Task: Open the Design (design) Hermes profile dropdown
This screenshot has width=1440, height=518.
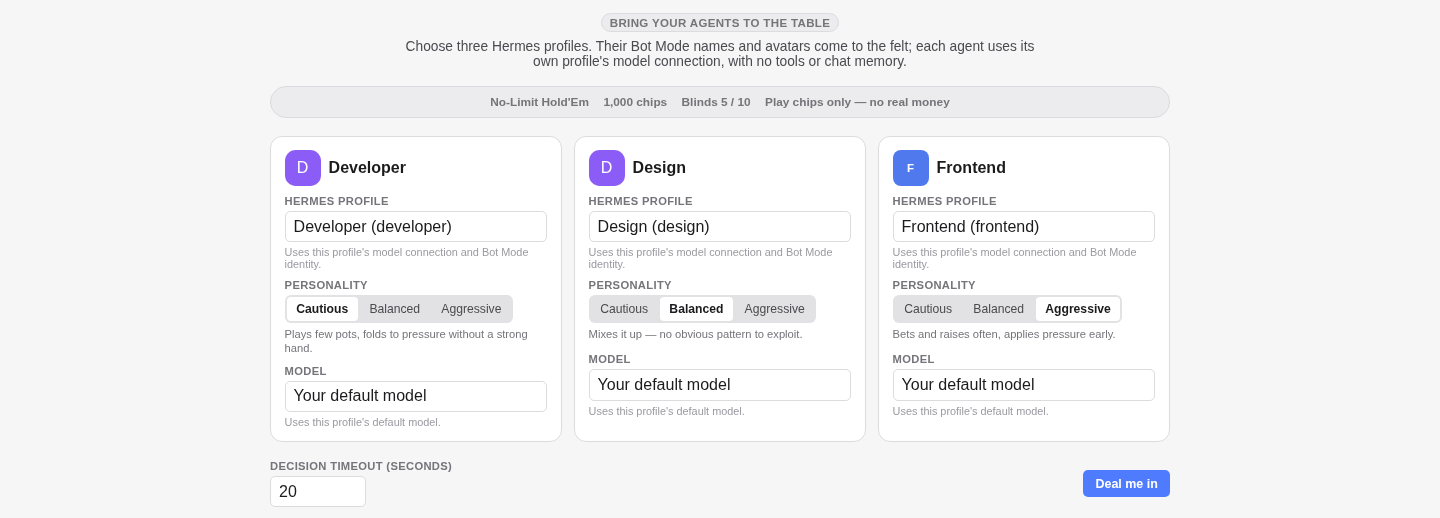Action: pos(720,227)
